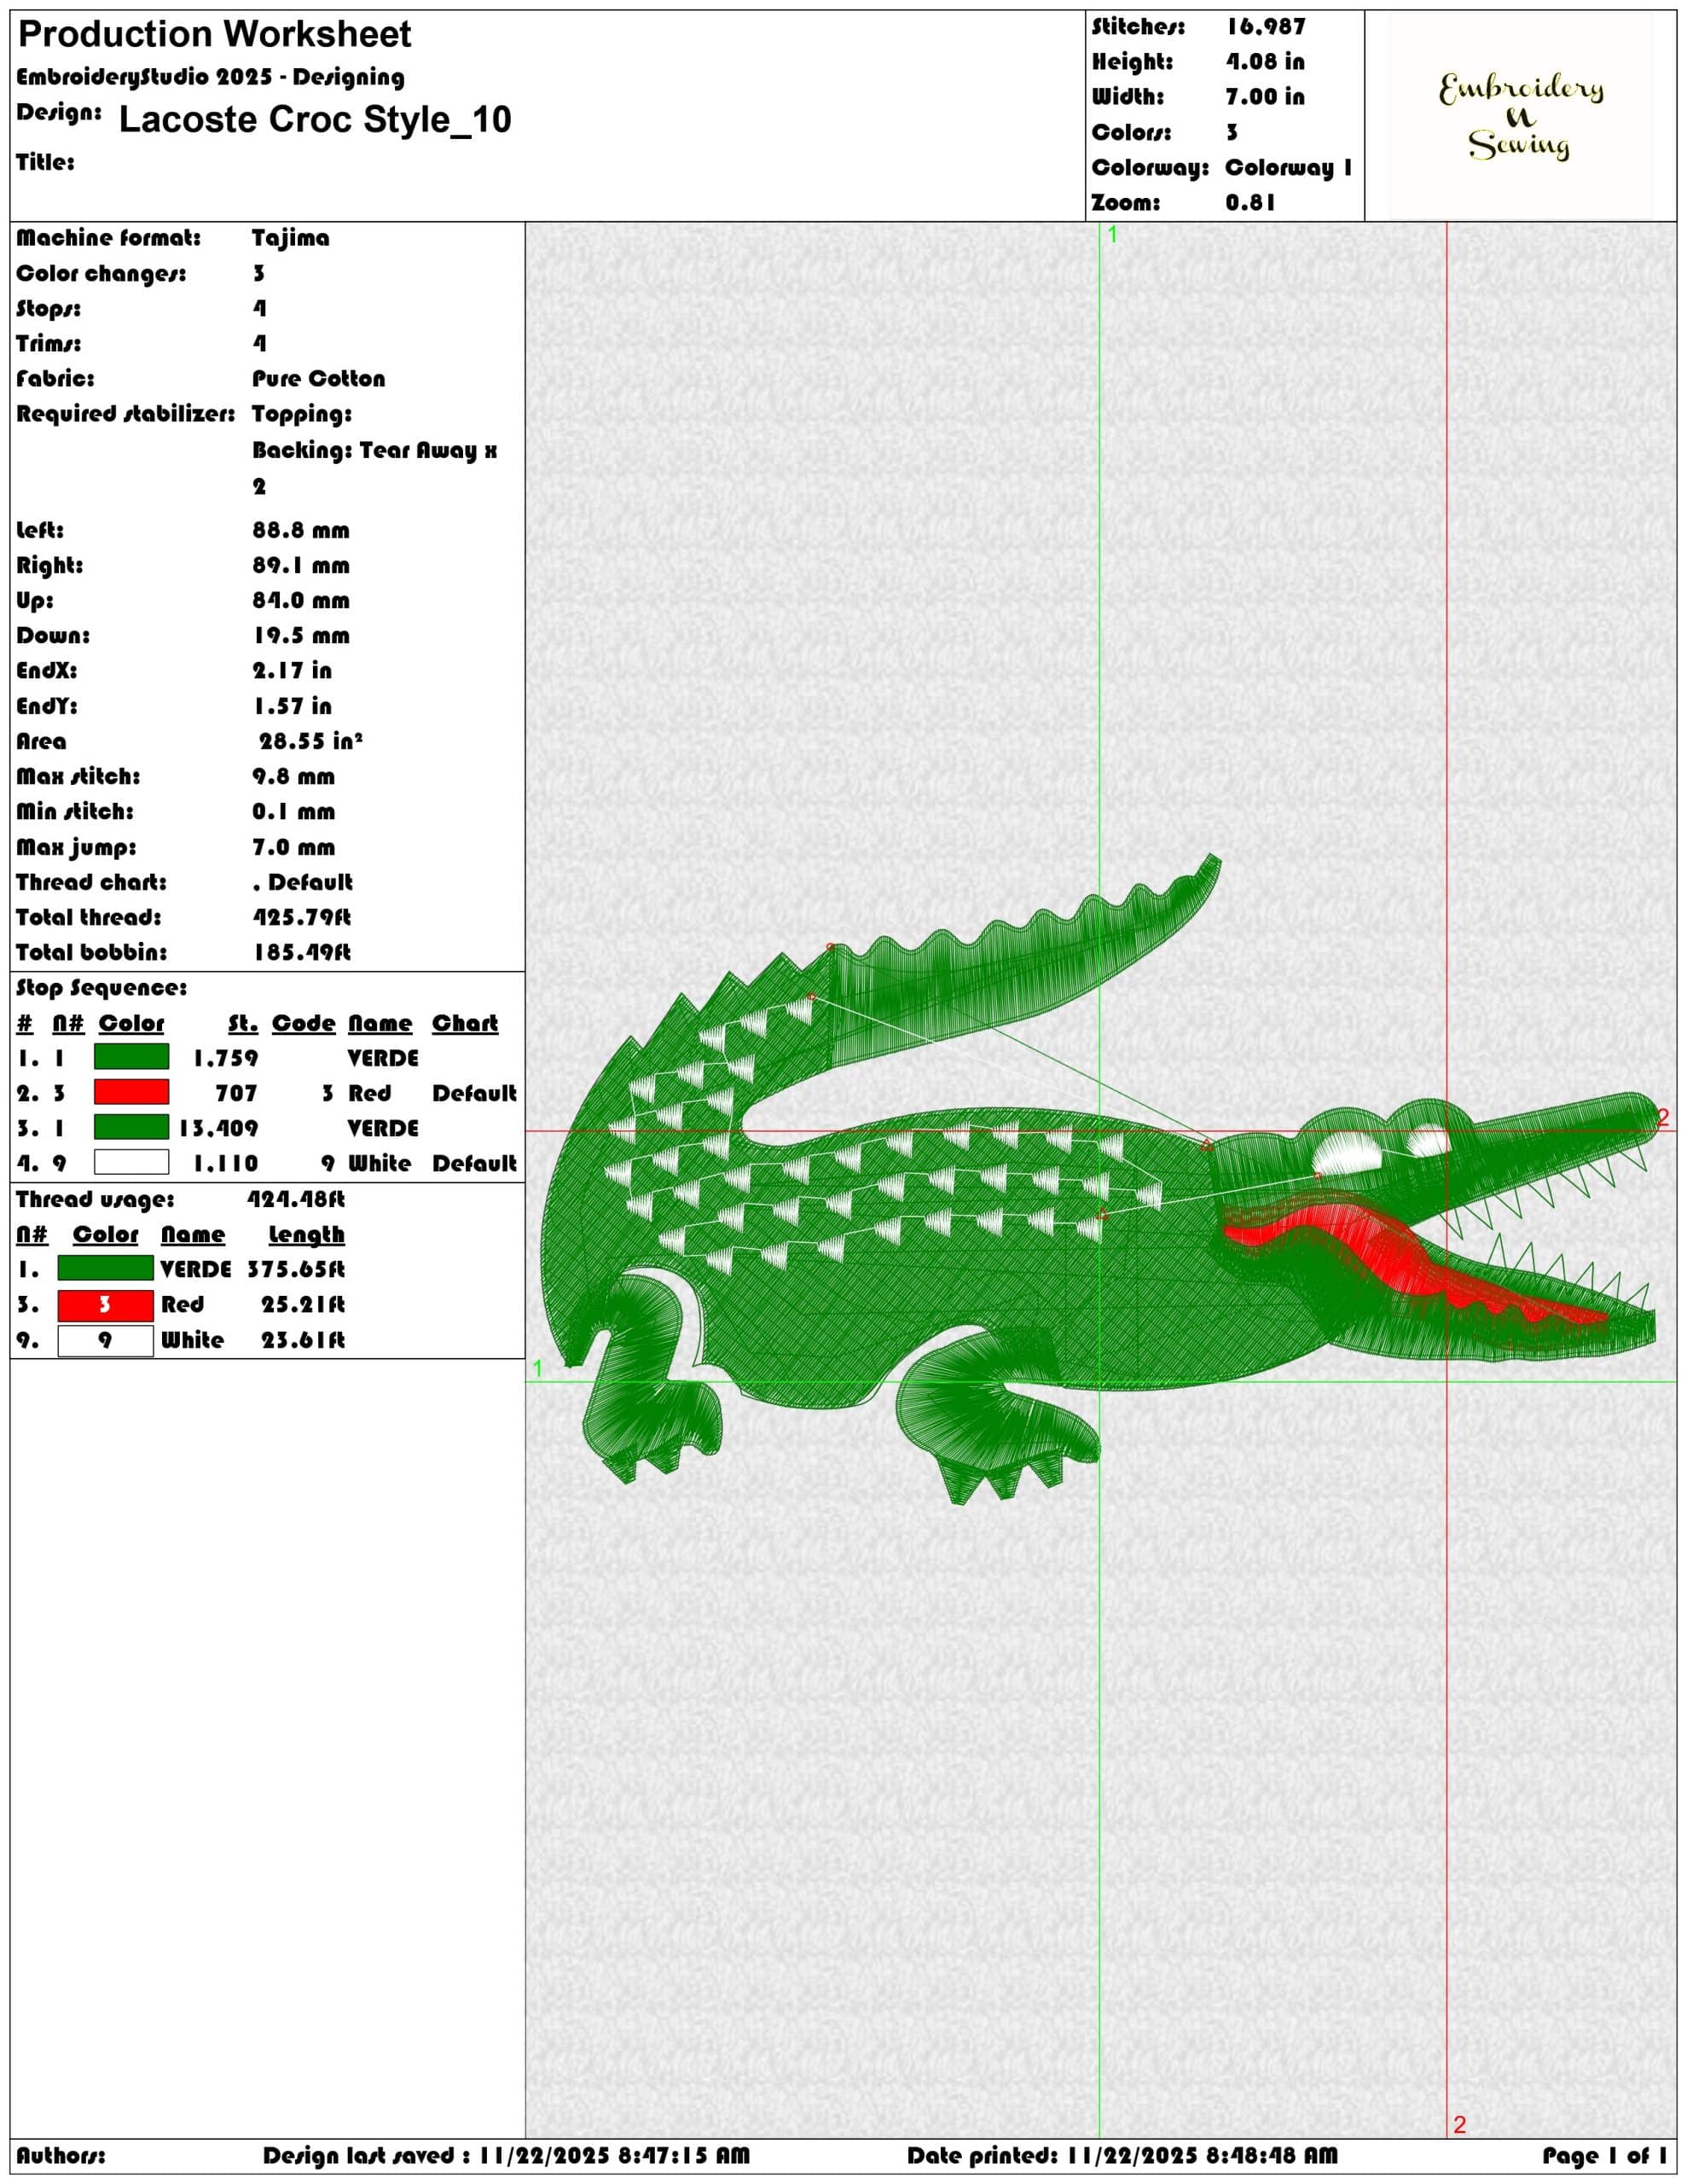Click the Length column header in Thread usage

point(306,1235)
